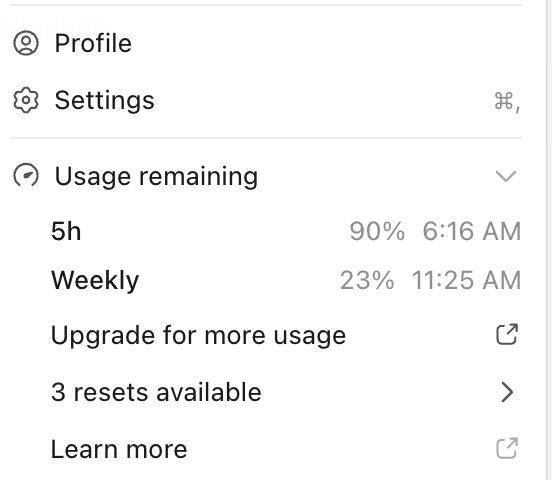Toggle the Usage remaining section label

(x=156, y=176)
